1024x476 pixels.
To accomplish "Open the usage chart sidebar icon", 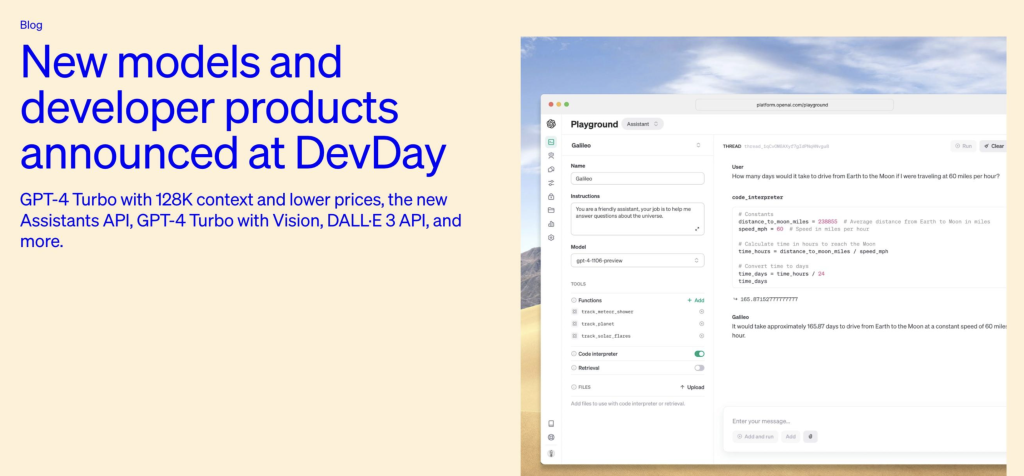I will [x=551, y=224].
